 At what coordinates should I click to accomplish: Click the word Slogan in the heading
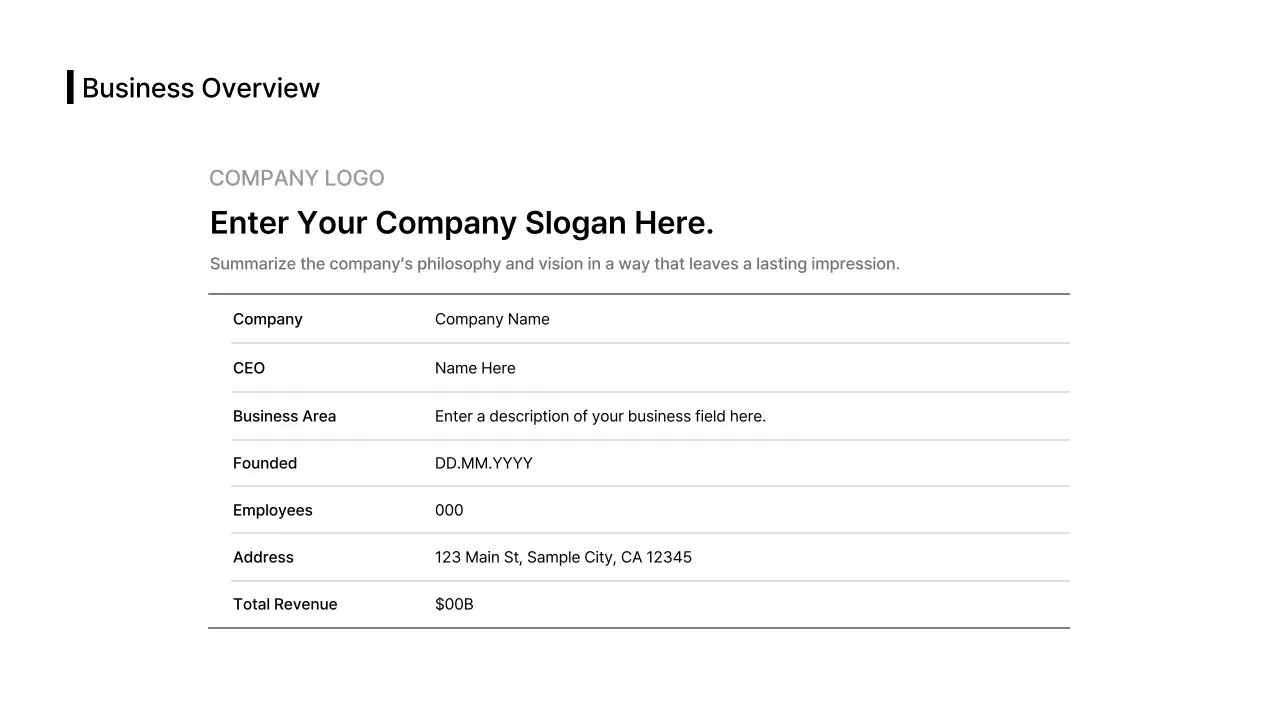pos(575,223)
